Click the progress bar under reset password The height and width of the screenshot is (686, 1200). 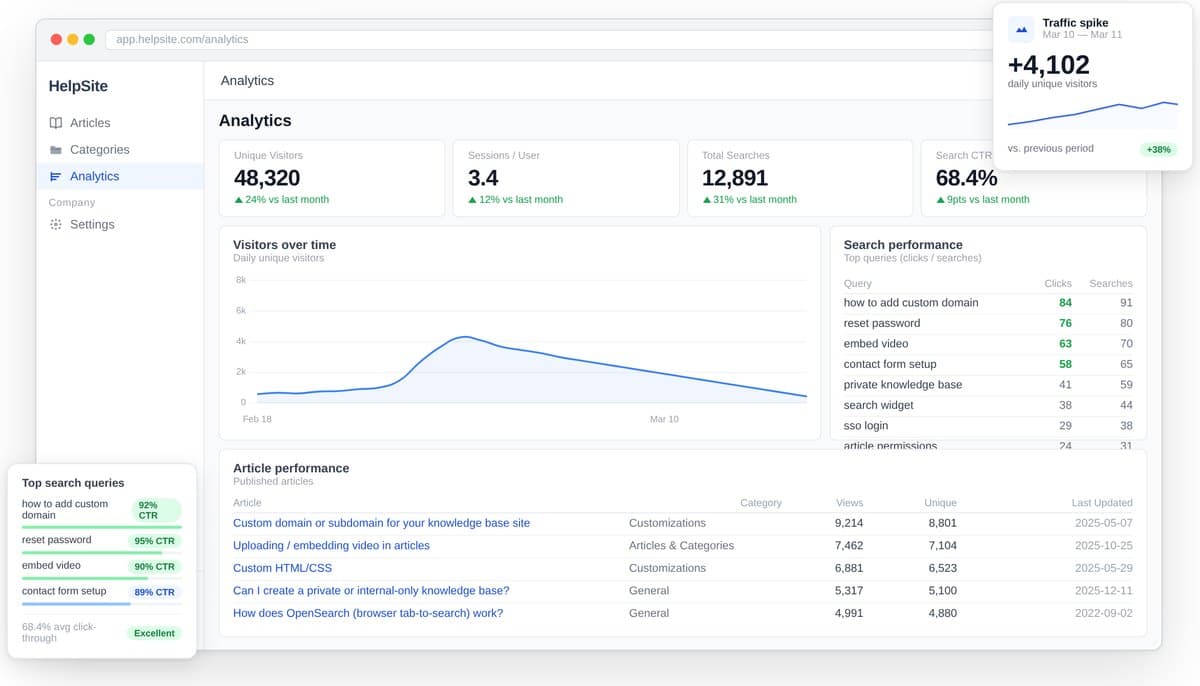(102, 552)
